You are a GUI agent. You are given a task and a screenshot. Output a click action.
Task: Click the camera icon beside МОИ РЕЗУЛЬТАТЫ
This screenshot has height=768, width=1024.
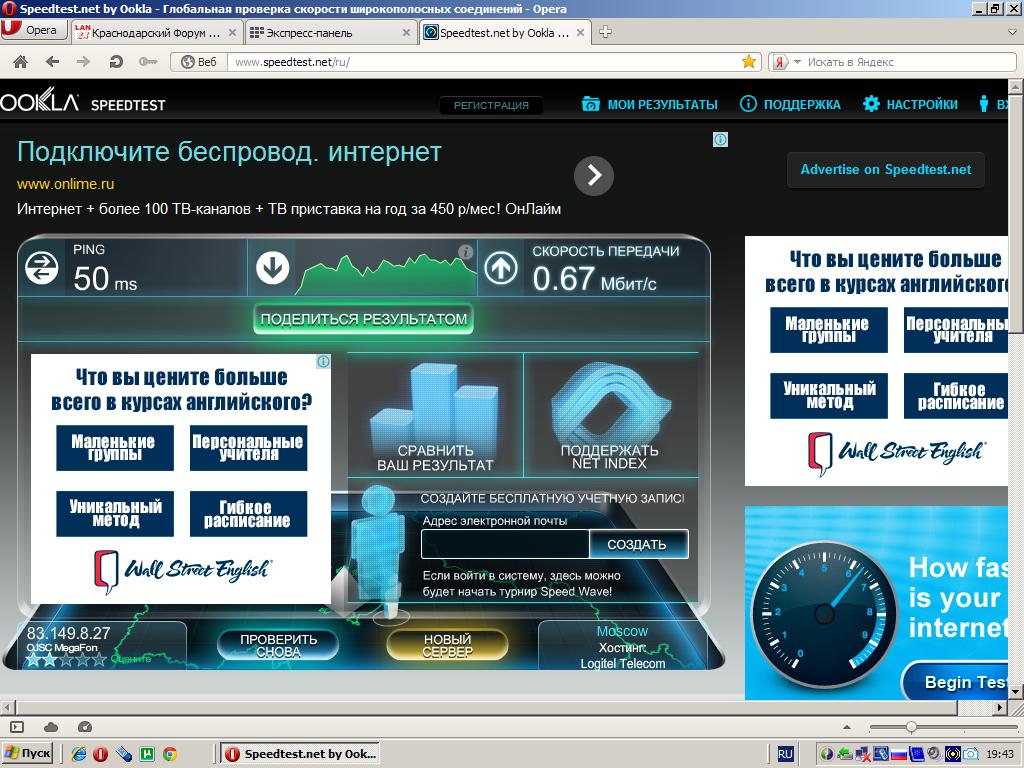point(590,104)
